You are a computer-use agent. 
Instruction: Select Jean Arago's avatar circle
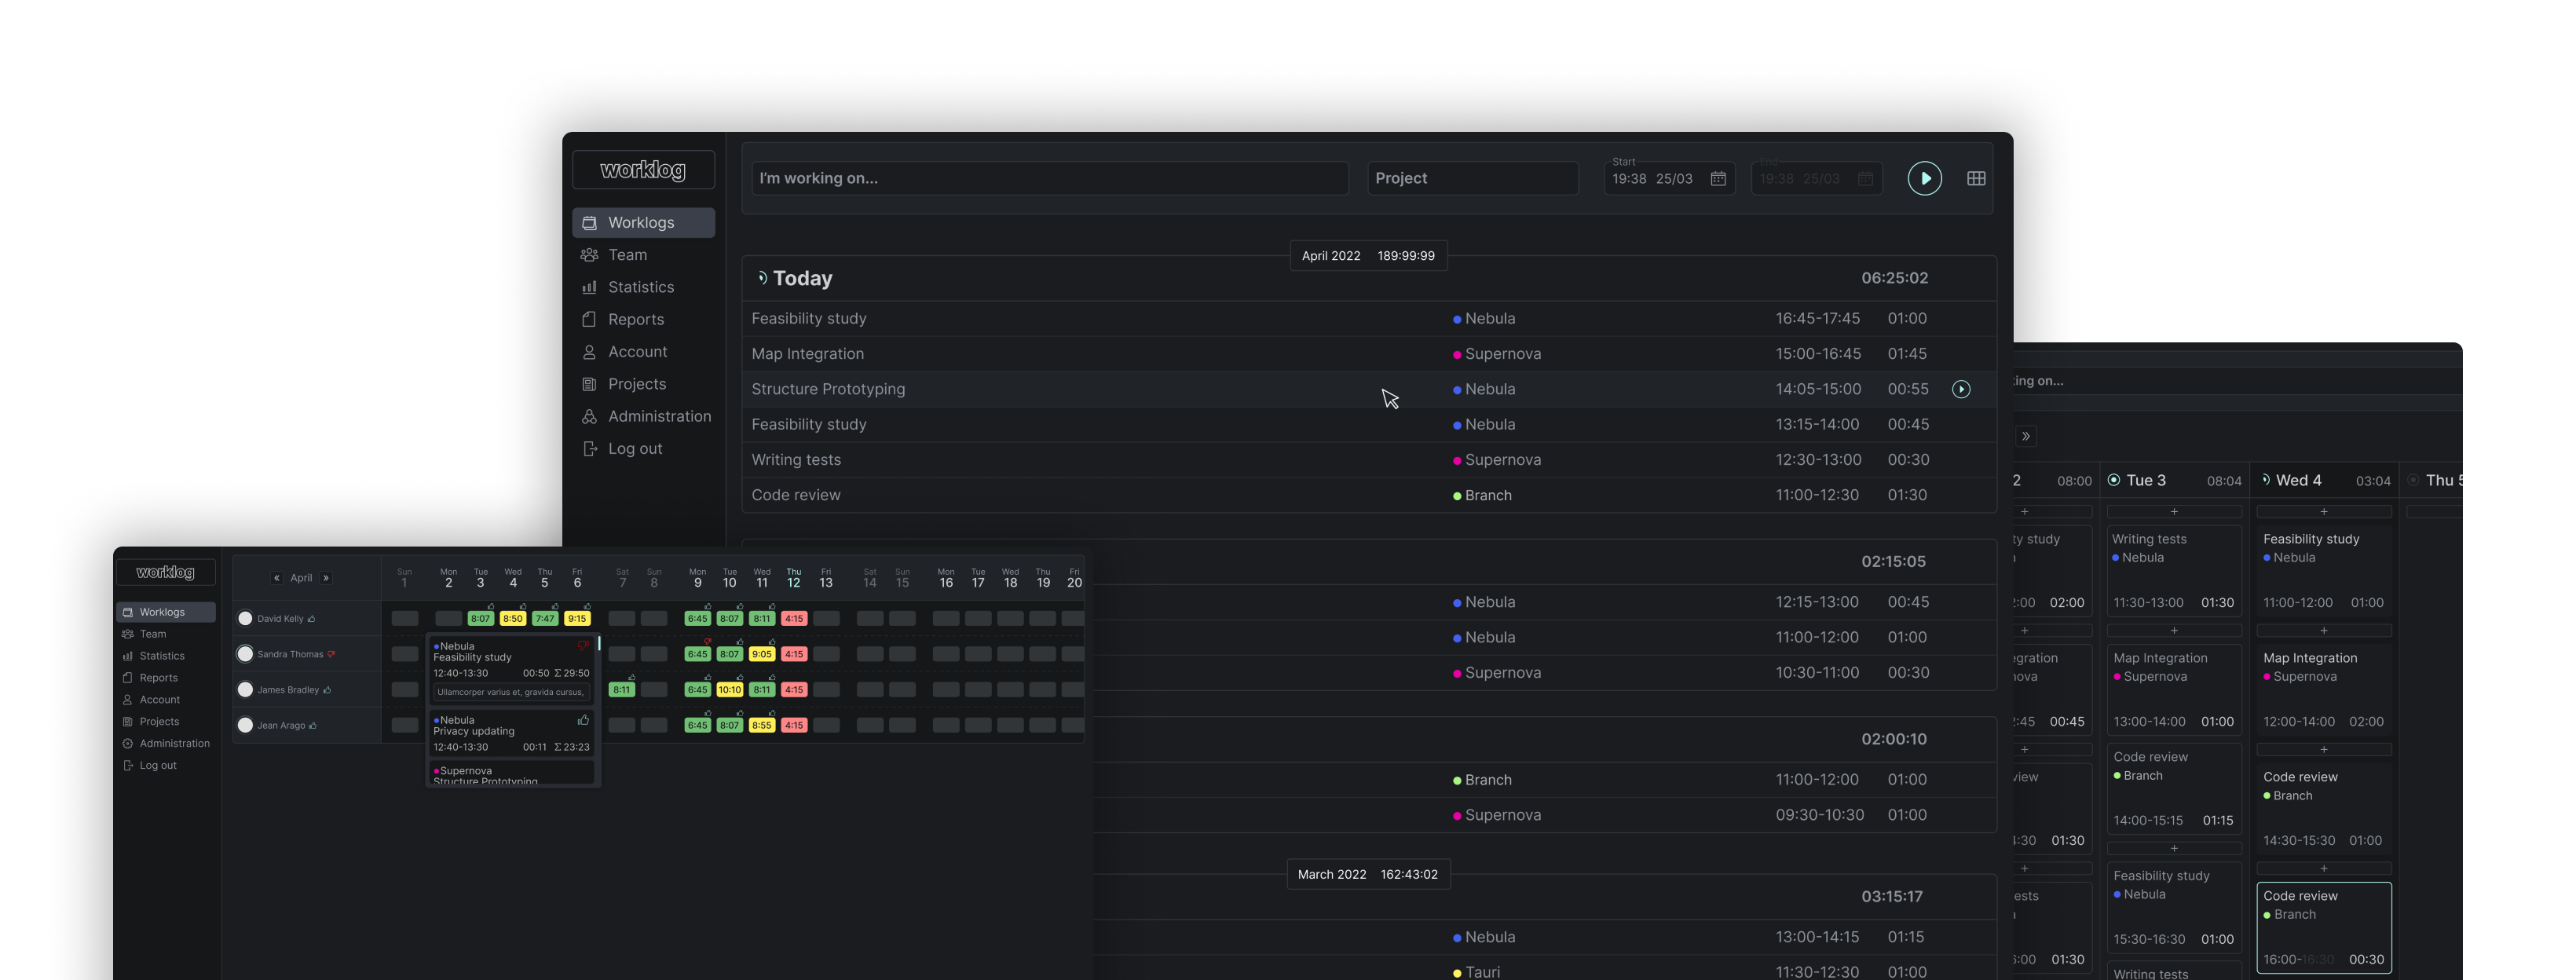tap(245, 725)
